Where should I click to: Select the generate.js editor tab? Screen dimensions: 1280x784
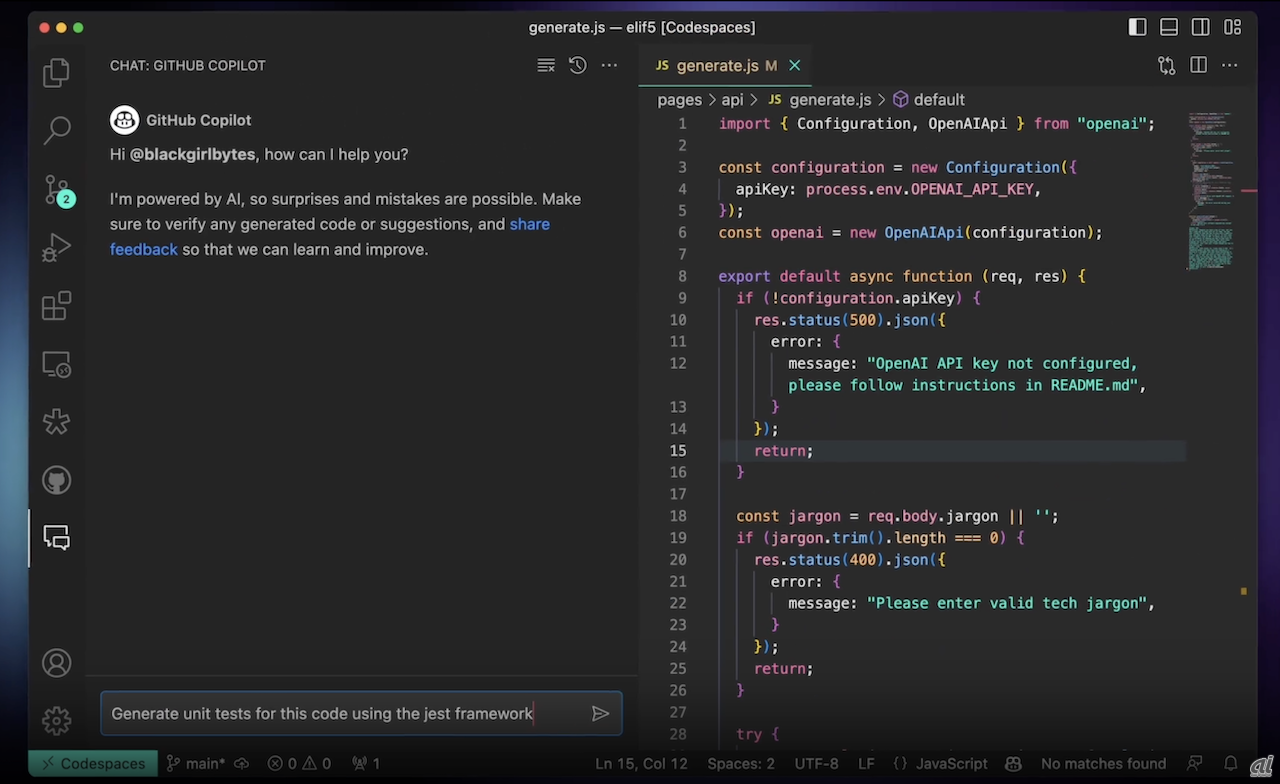[717, 65]
